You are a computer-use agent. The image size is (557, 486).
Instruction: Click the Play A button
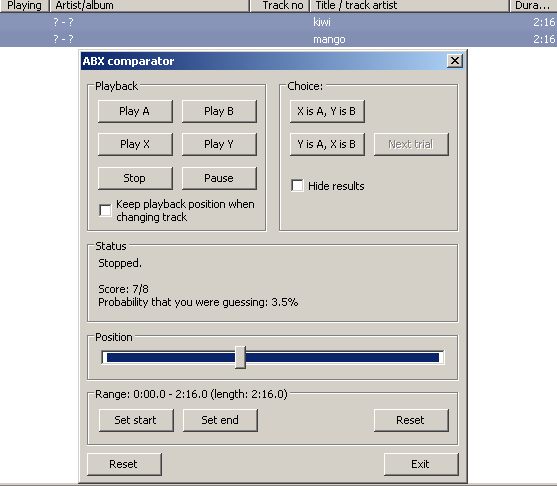135,111
